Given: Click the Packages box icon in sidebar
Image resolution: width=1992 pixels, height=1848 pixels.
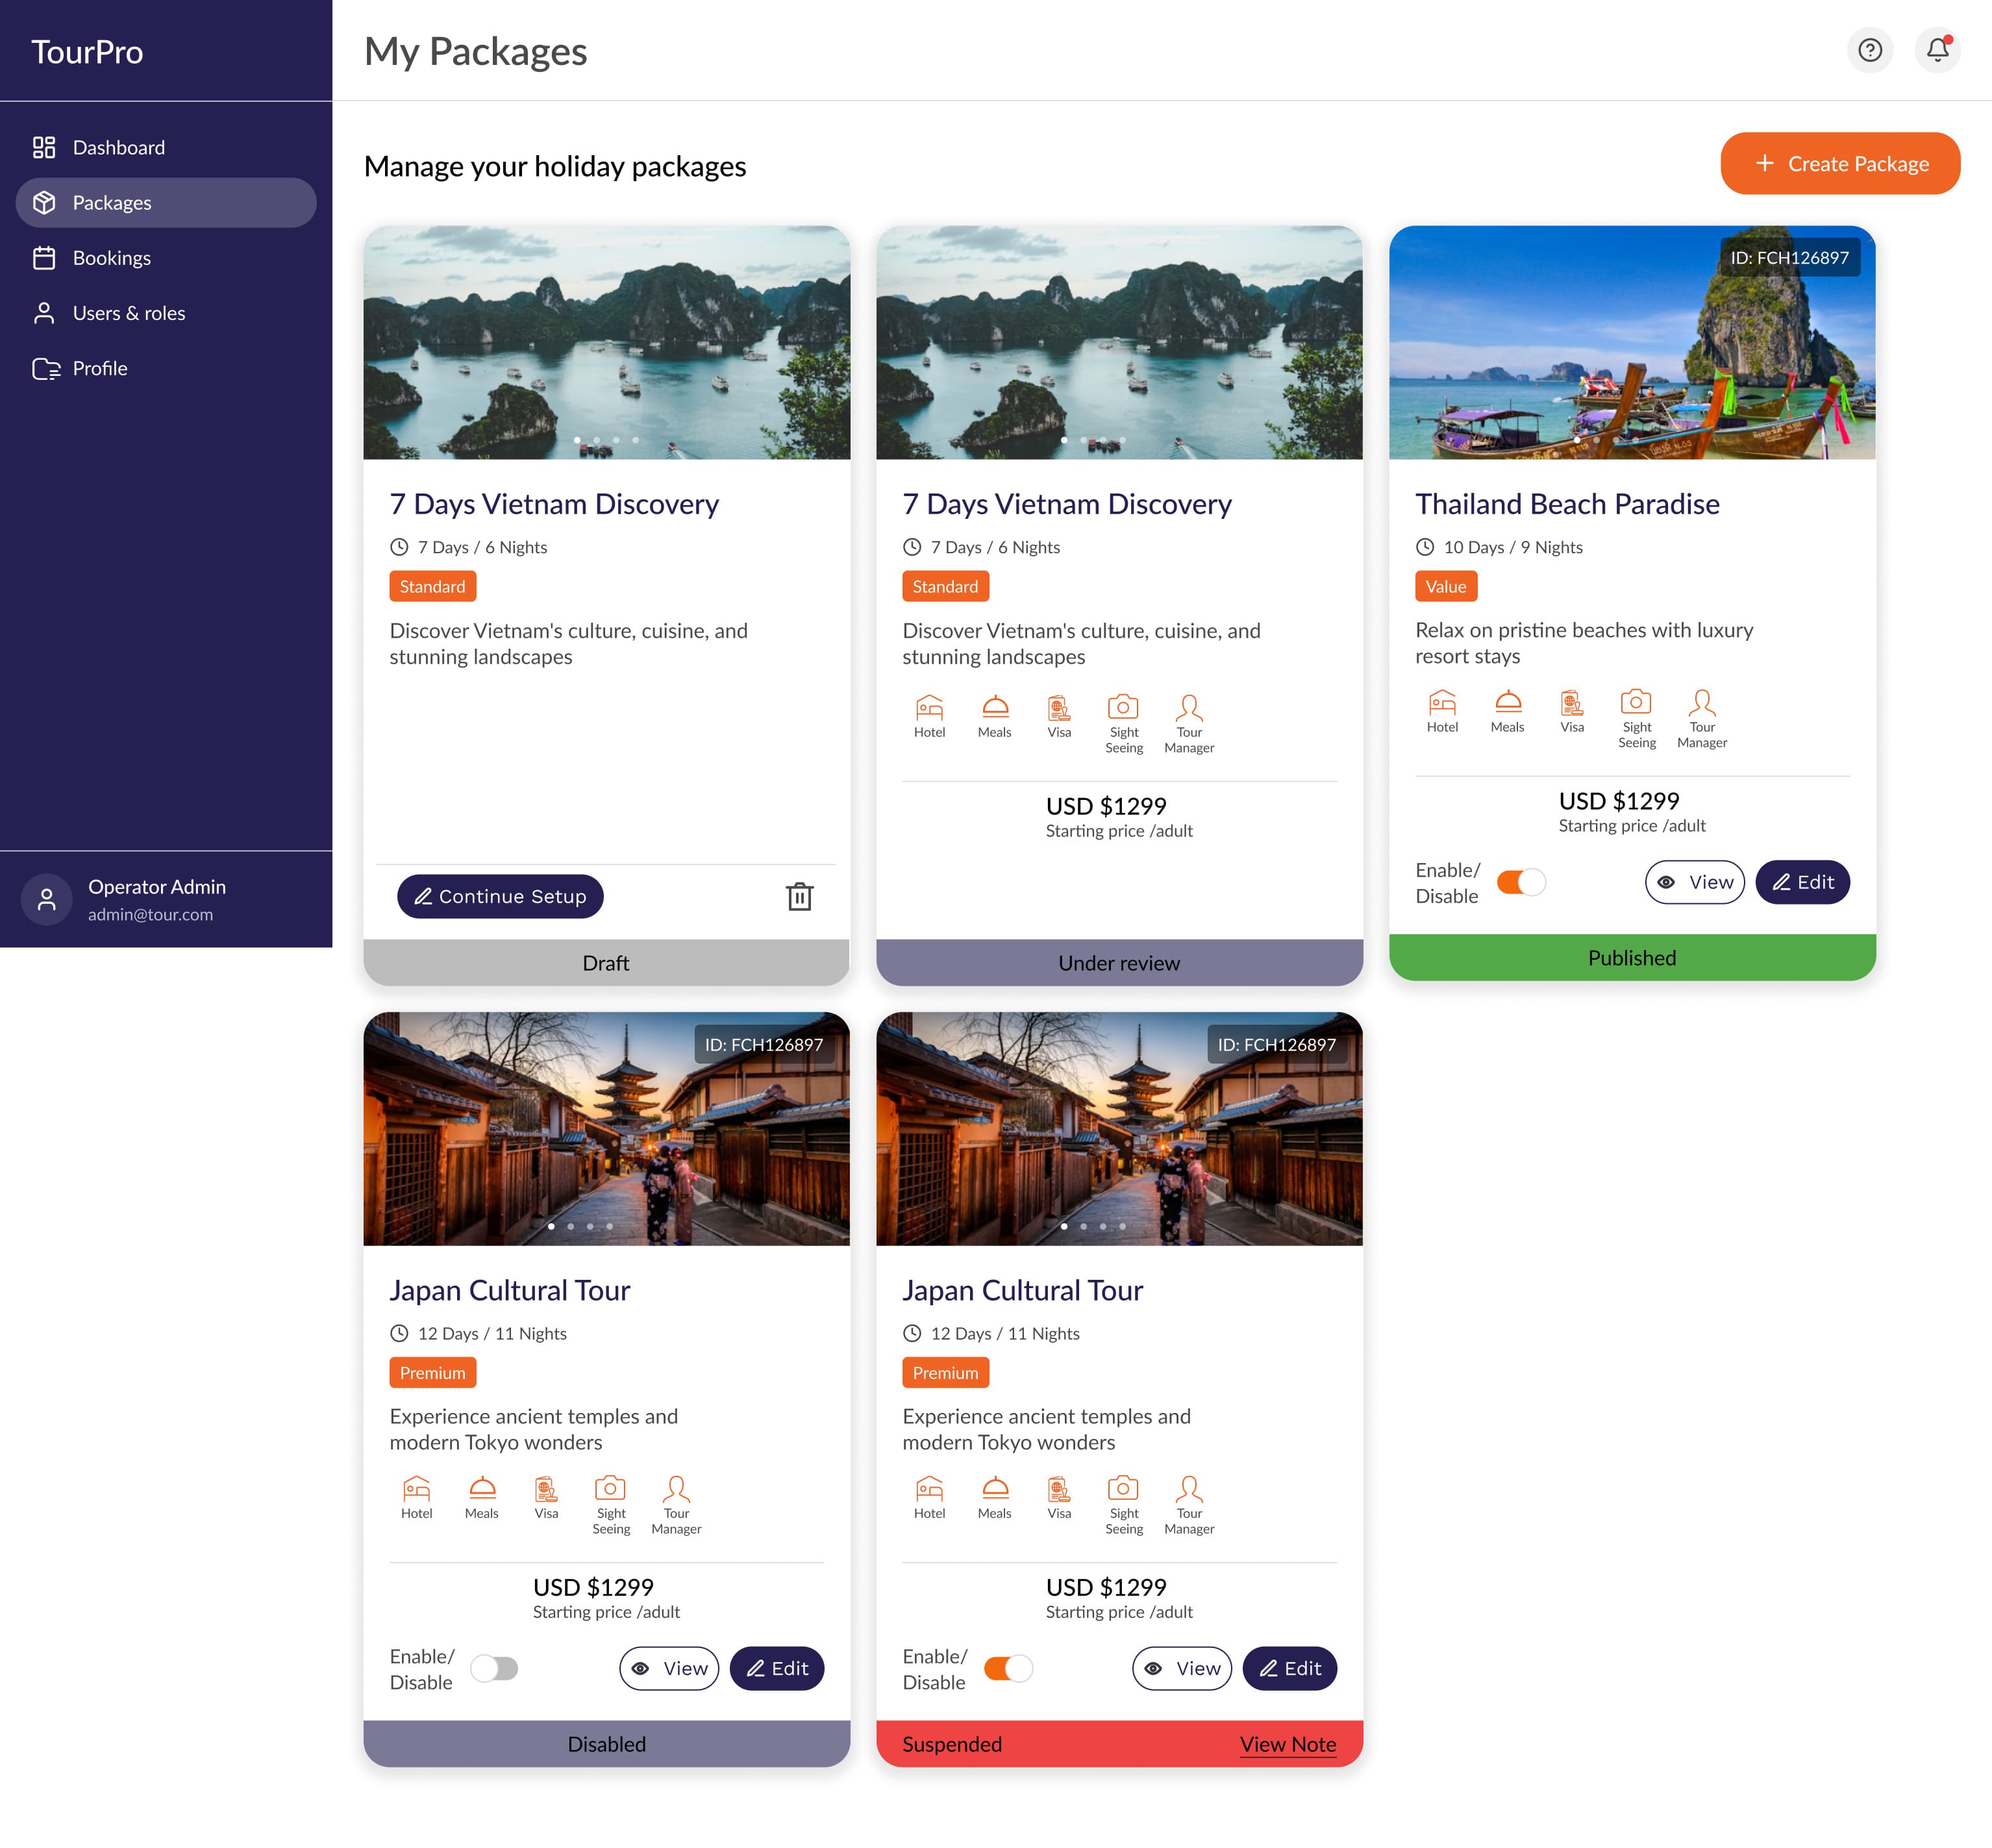Looking at the screenshot, I should point(44,203).
